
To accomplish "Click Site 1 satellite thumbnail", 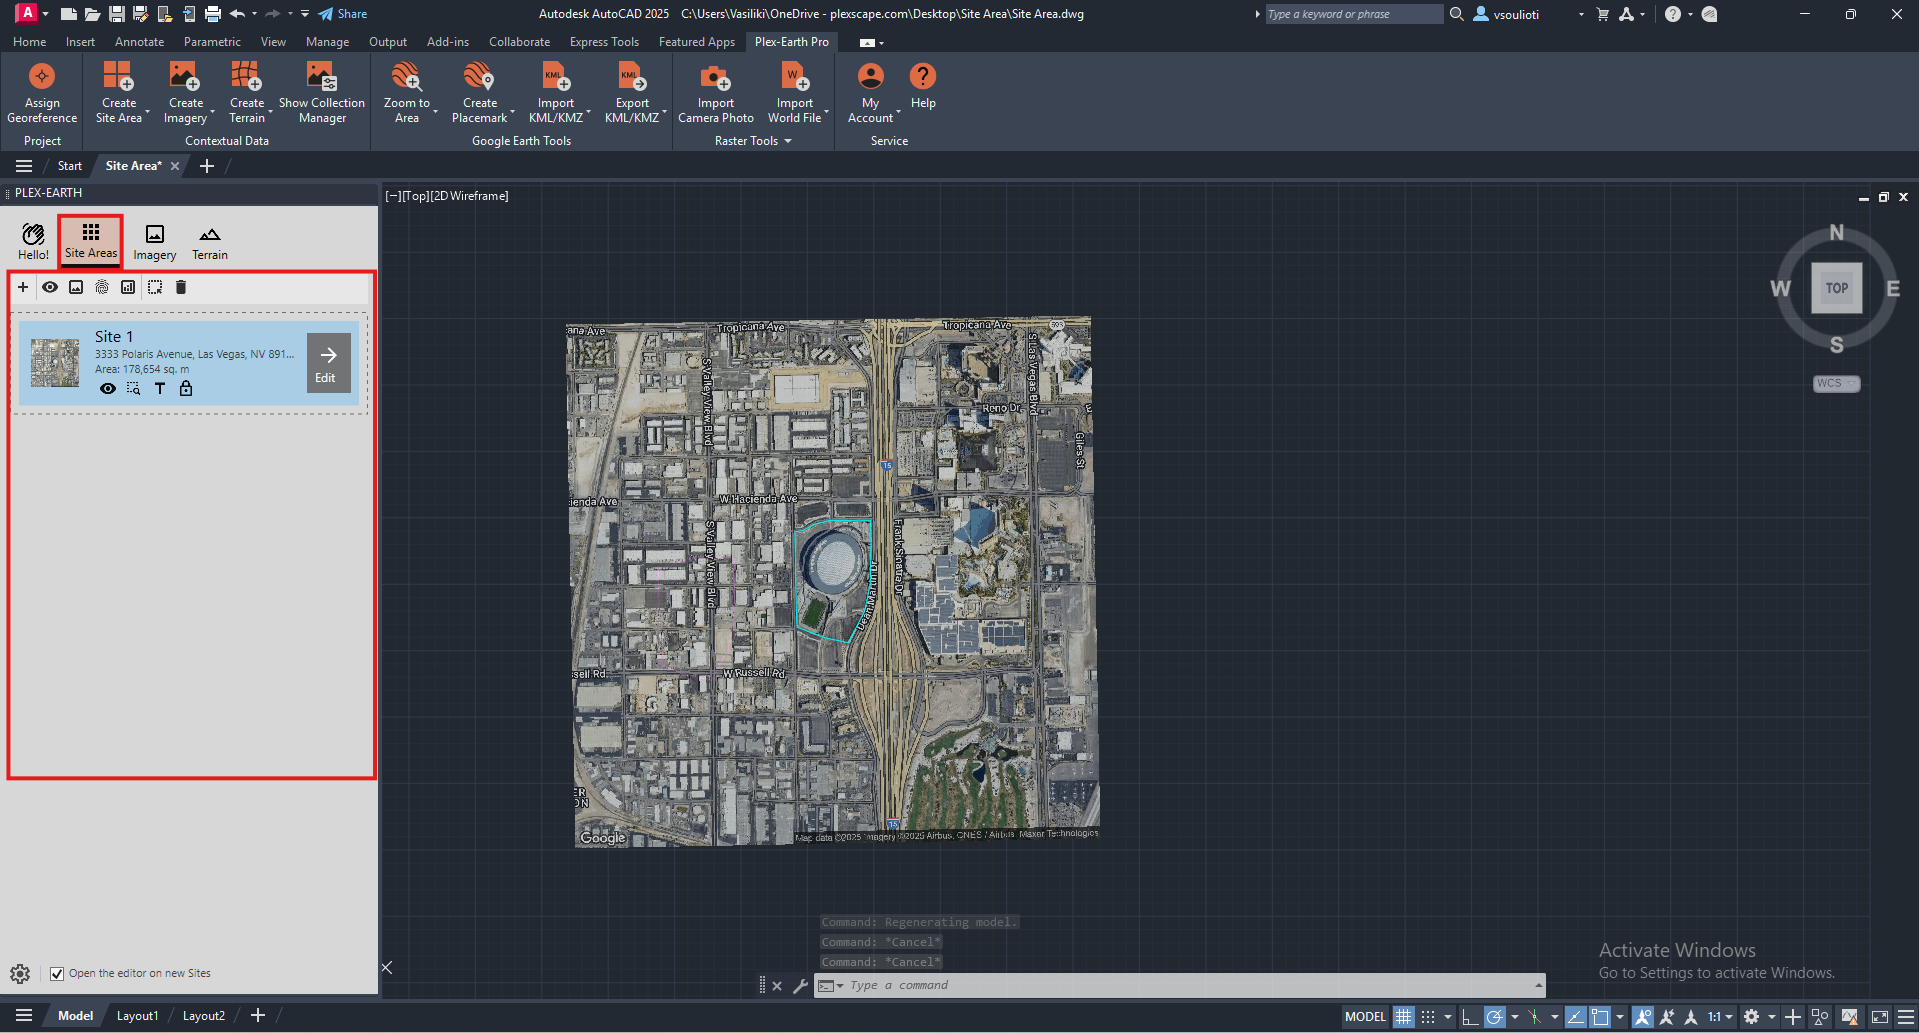I will [55, 363].
